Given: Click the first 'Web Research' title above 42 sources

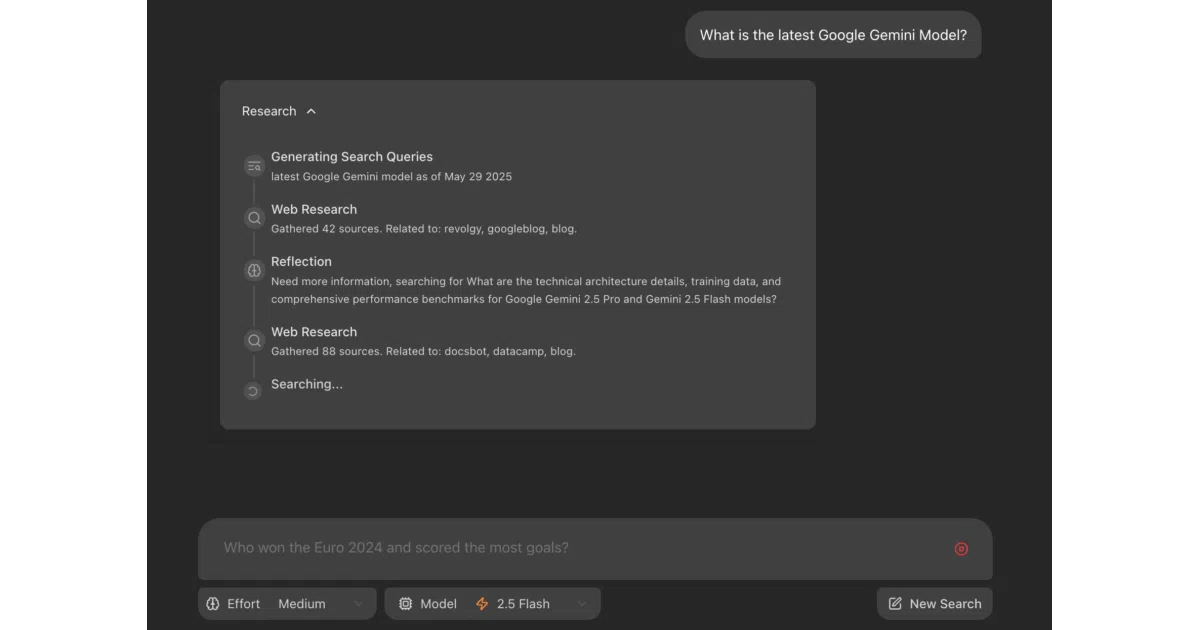Looking at the screenshot, I should [314, 210].
